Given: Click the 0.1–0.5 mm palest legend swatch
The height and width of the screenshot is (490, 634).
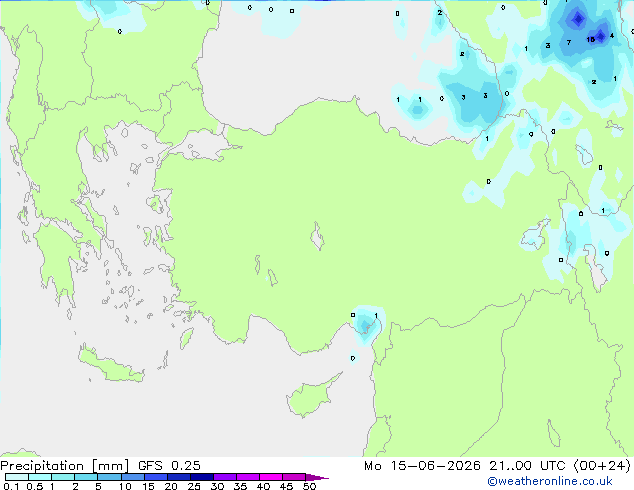Looking at the screenshot, I should pos(17,477).
